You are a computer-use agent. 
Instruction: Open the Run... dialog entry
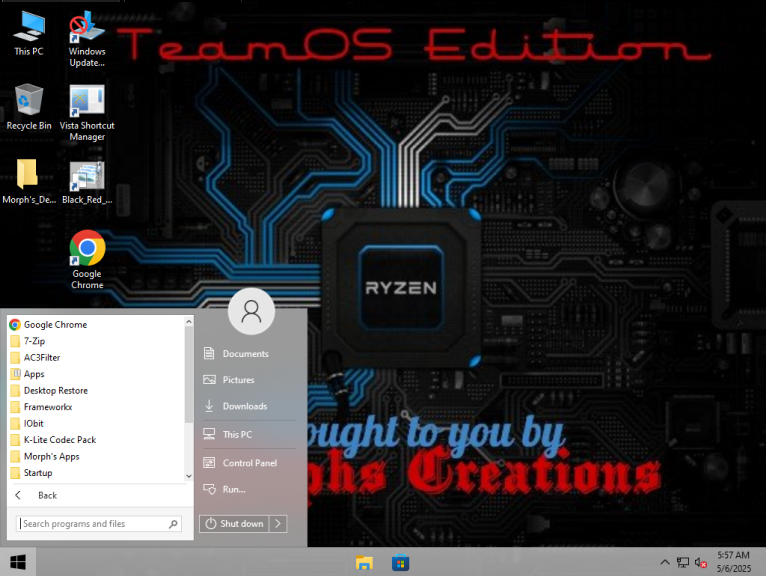click(x=249, y=489)
